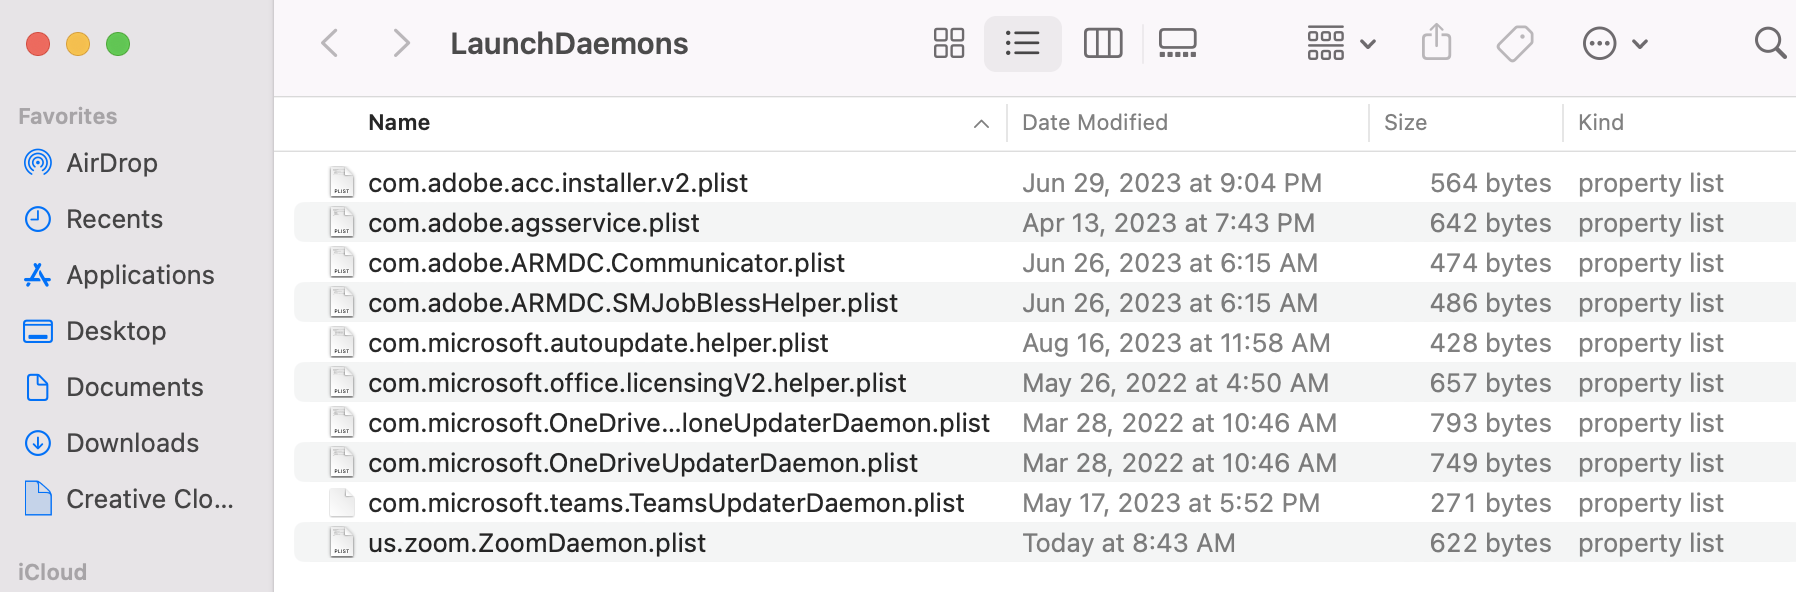Open AirDrop in sidebar
1796x592 pixels.
click(111, 163)
